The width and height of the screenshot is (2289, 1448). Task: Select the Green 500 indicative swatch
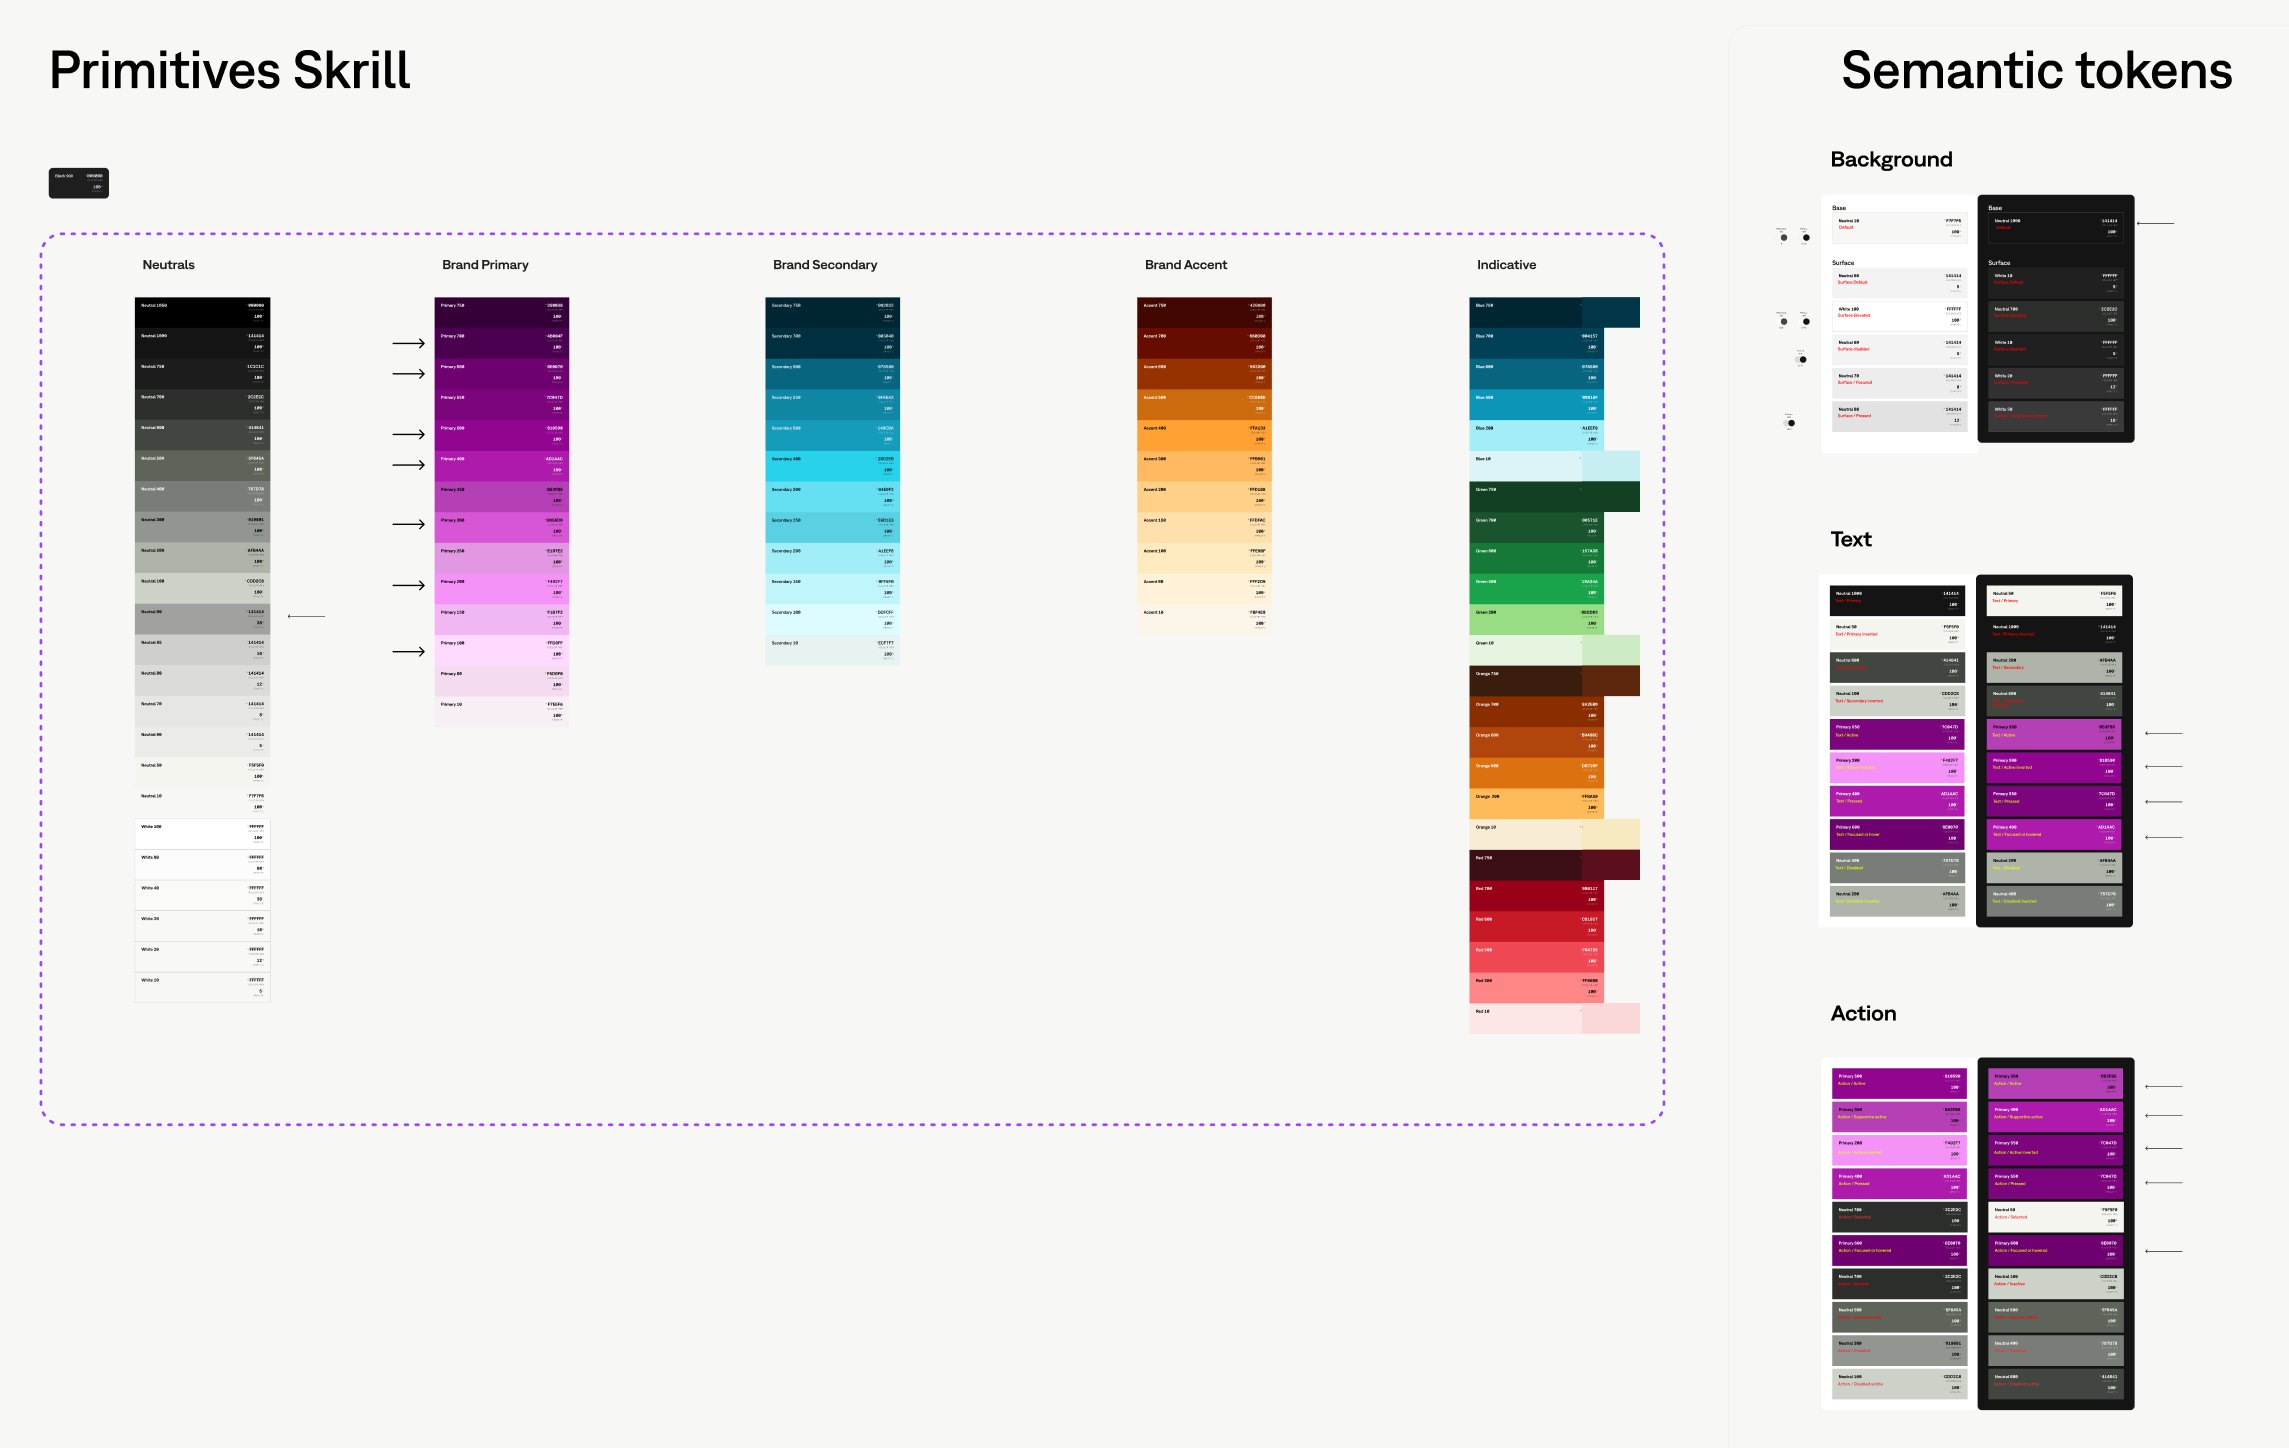[x=1536, y=588]
